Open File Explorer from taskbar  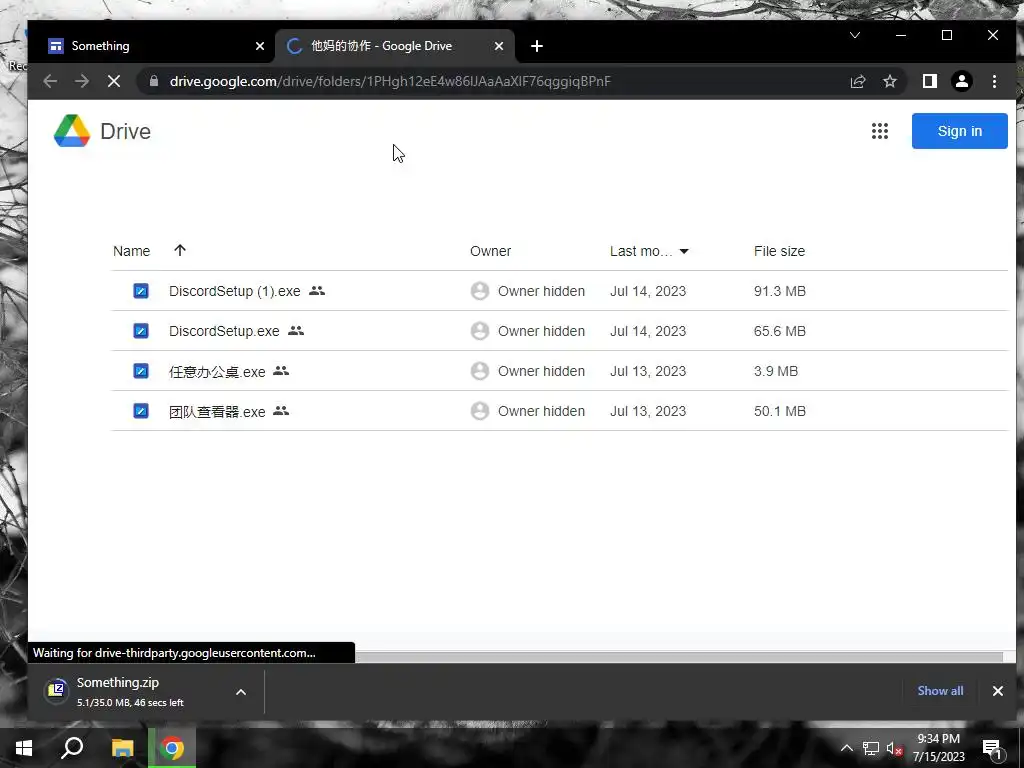click(x=122, y=748)
